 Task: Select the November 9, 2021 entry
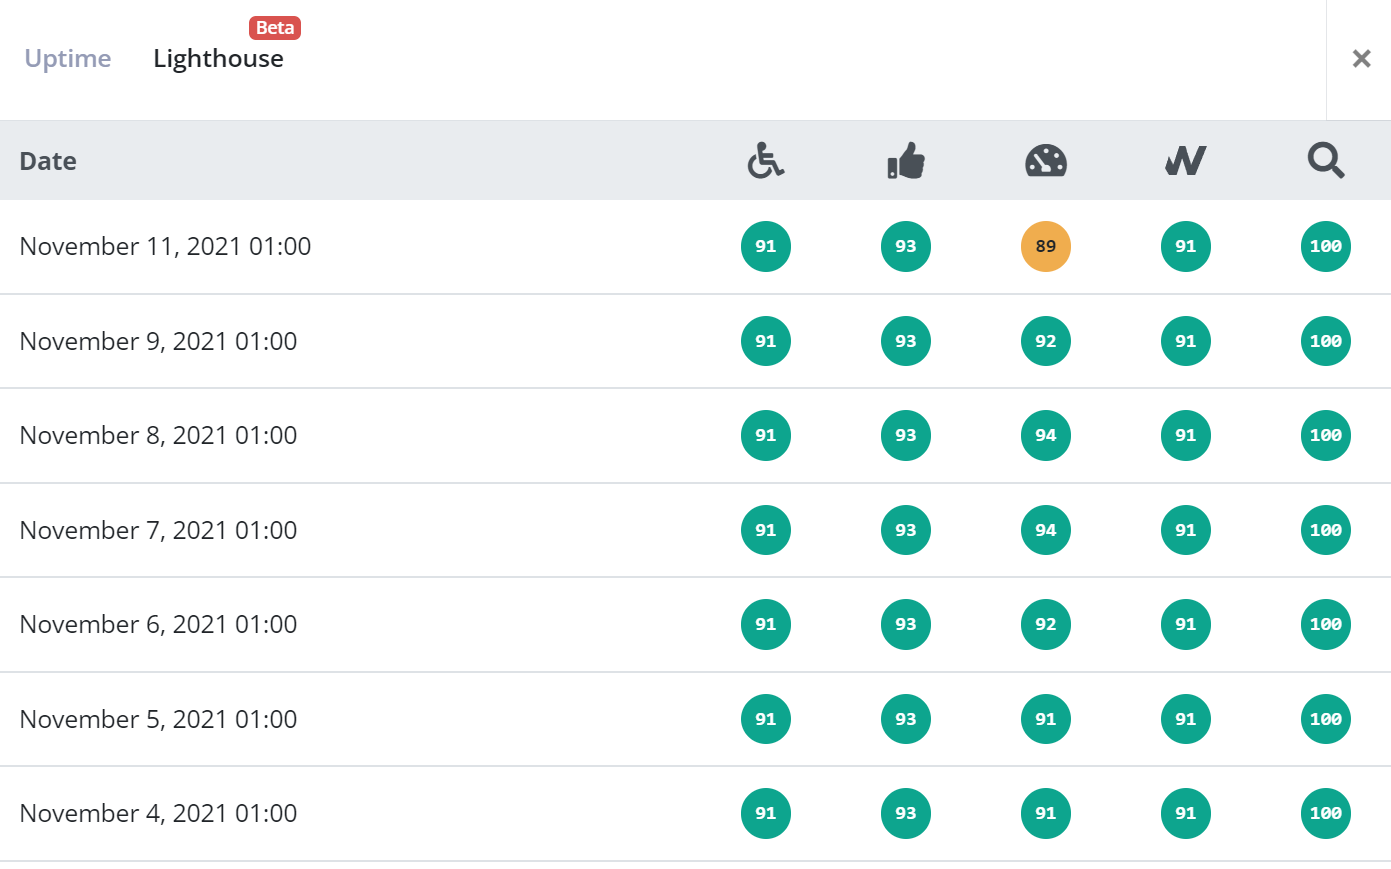157,341
